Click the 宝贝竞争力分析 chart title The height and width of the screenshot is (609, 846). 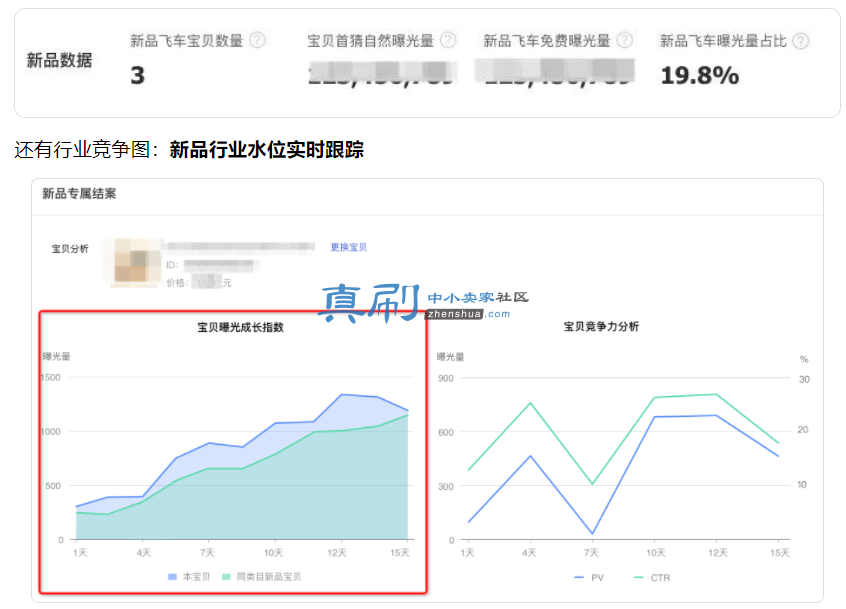(x=601, y=326)
